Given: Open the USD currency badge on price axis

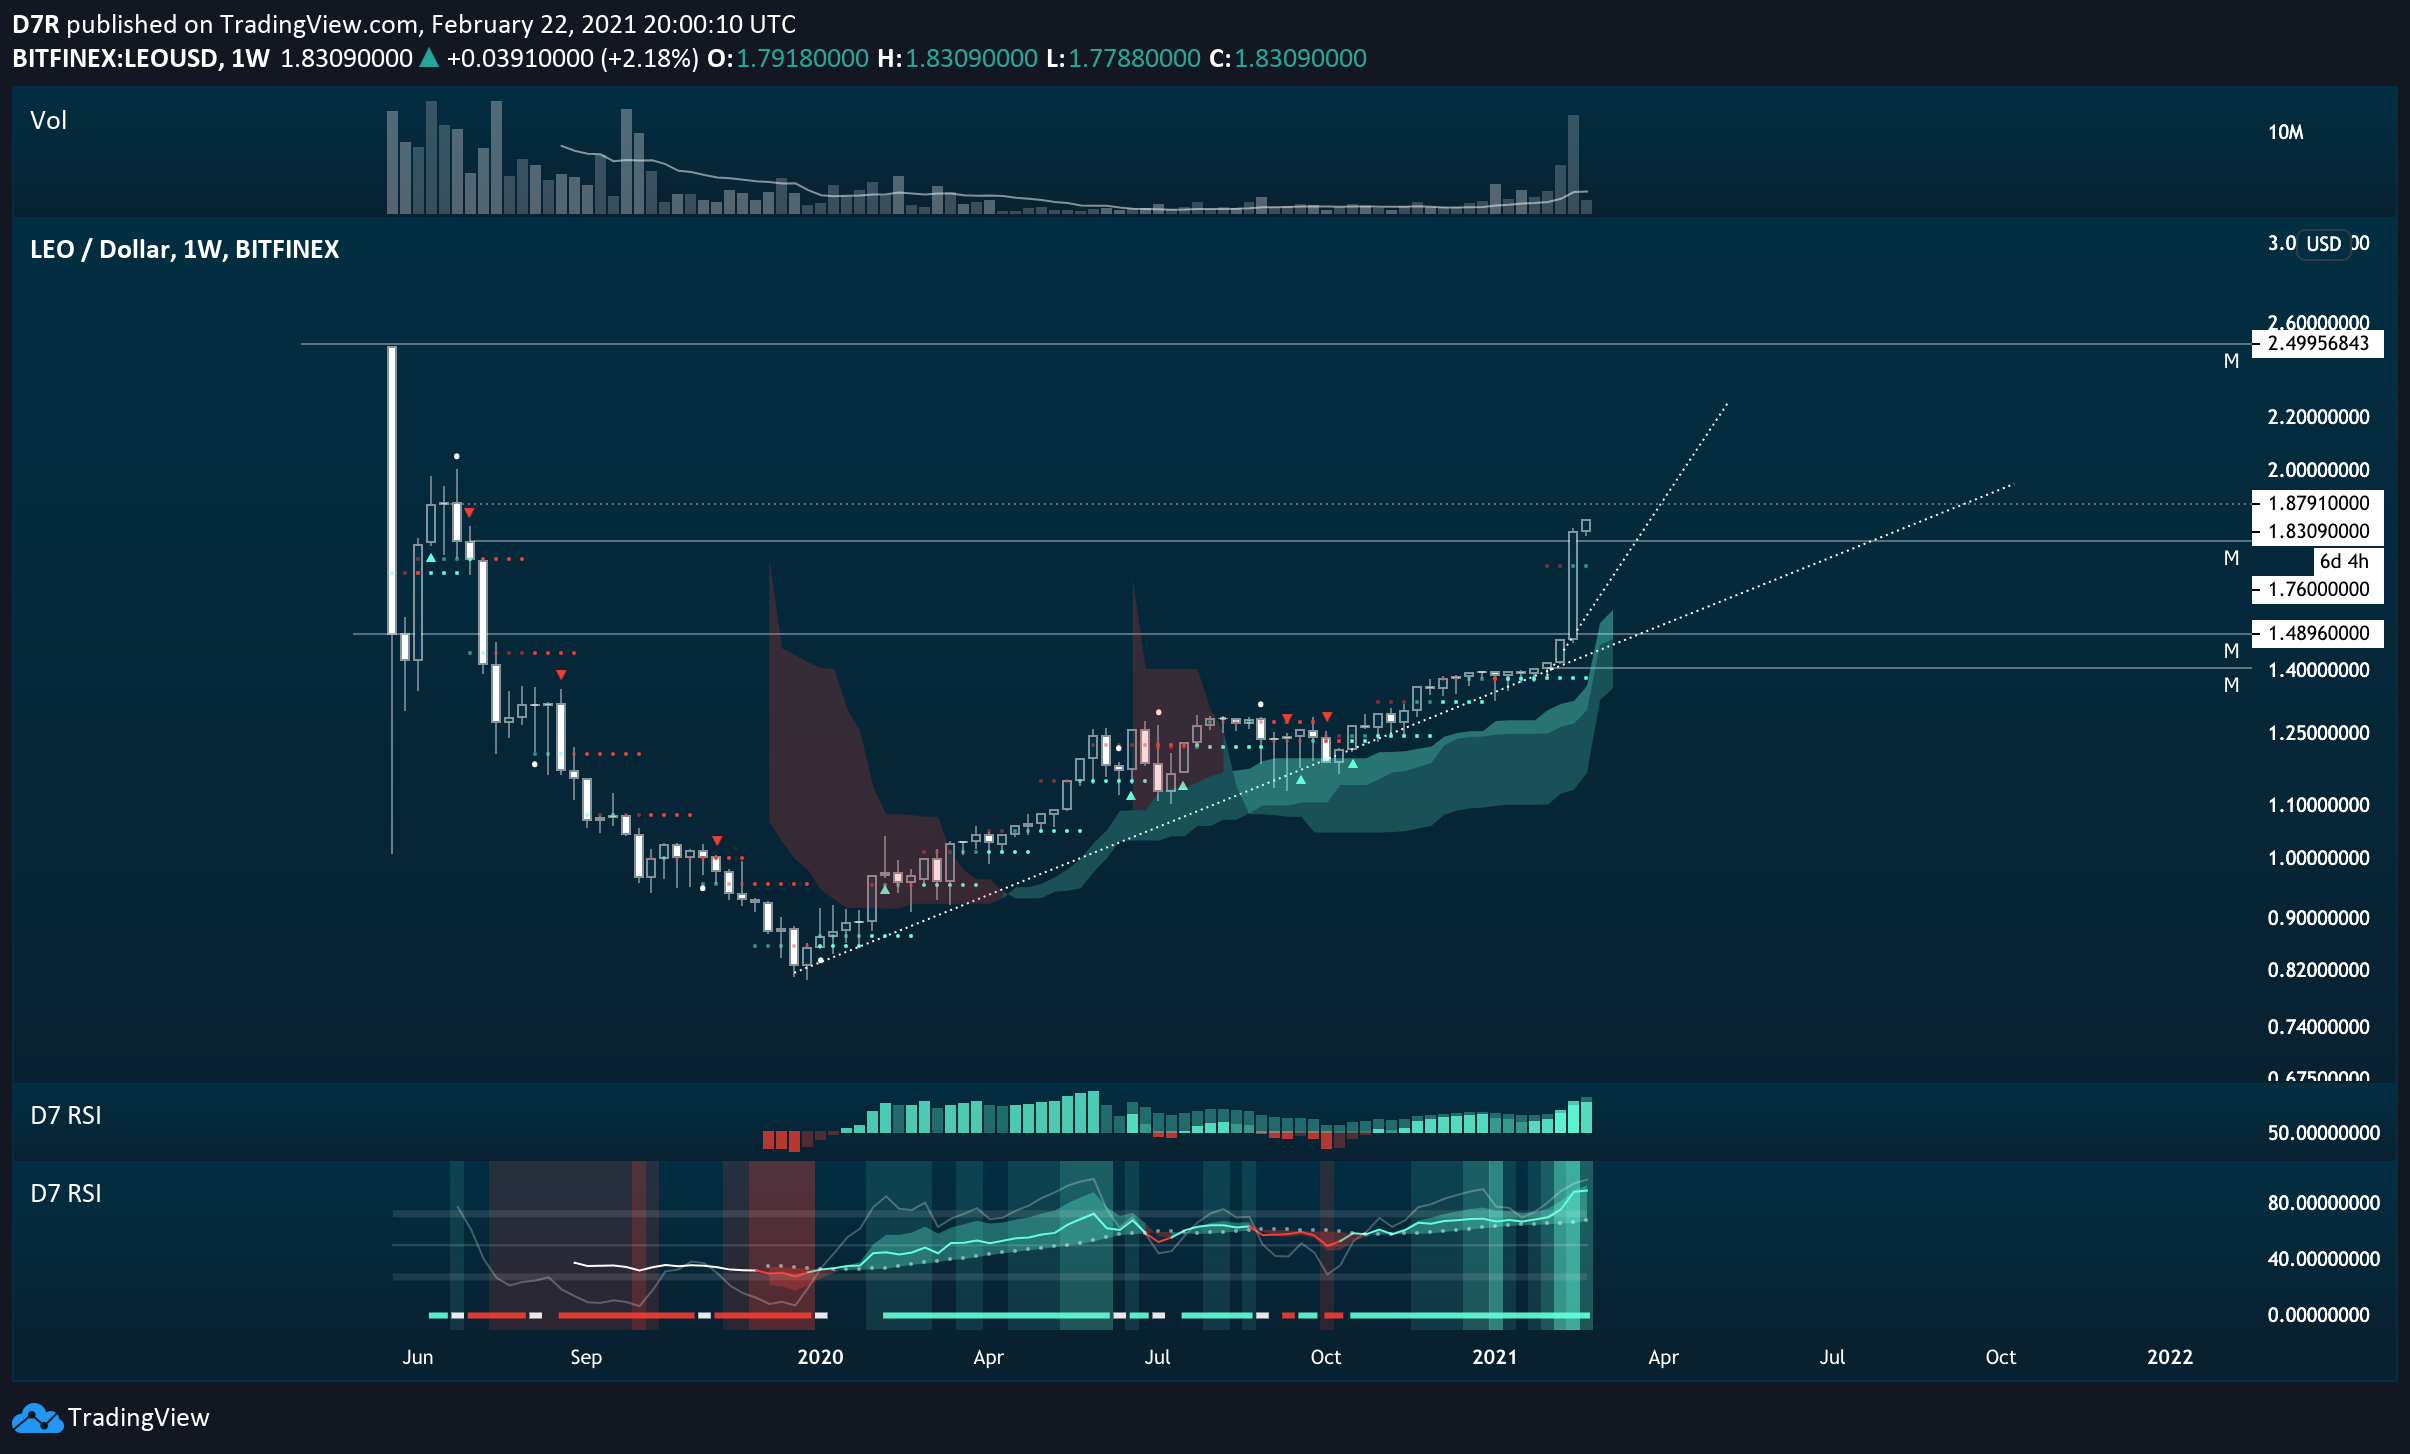Looking at the screenshot, I should point(2323,244).
